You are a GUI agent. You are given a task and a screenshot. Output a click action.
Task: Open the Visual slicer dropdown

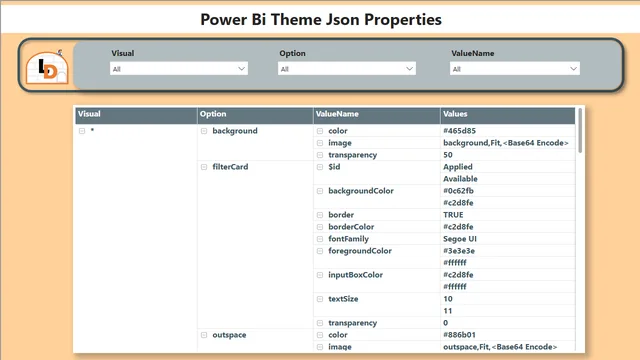click(179, 69)
